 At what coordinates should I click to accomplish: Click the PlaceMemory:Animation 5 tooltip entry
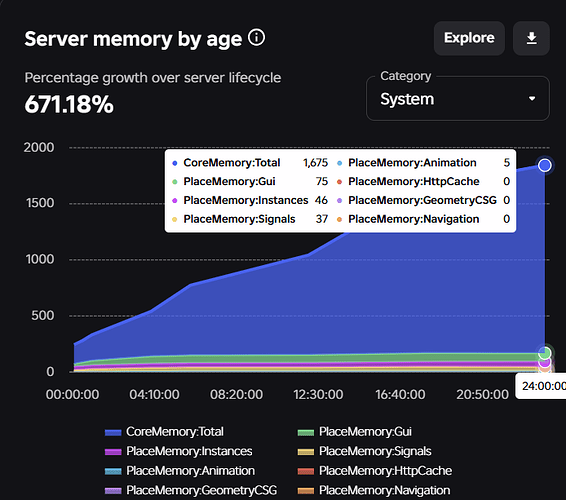point(423,163)
